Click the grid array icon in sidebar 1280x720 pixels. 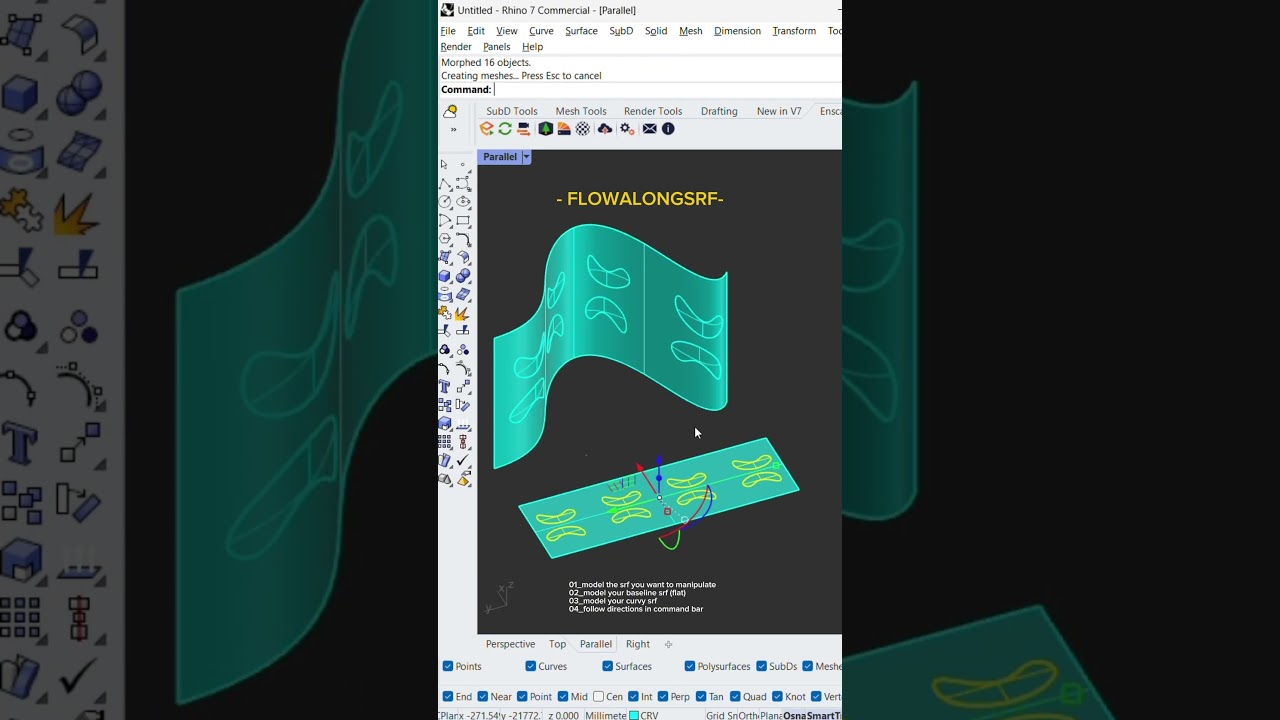point(445,442)
